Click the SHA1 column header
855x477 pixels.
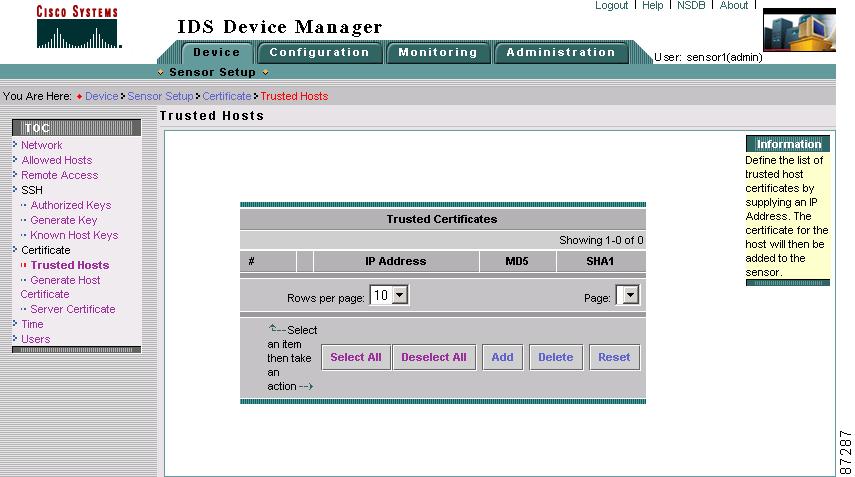[600, 261]
